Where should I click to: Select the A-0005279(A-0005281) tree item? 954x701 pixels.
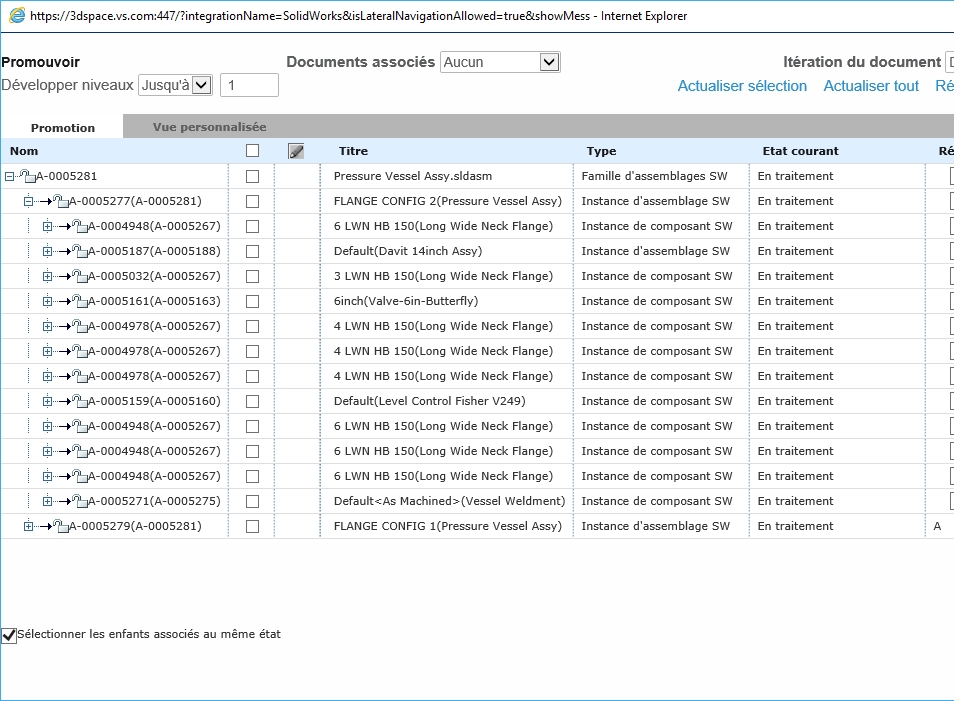[135, 526]
